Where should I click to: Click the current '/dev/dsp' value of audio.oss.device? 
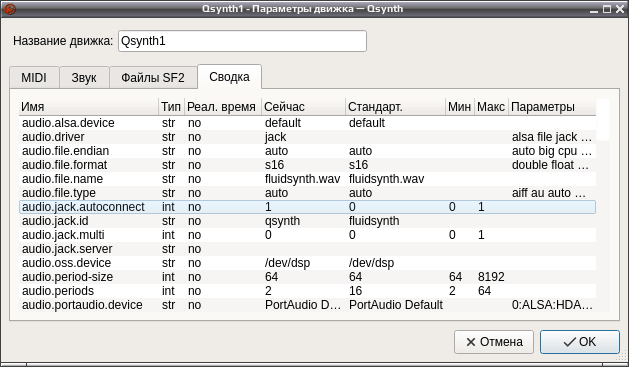[x=288, y=263]
